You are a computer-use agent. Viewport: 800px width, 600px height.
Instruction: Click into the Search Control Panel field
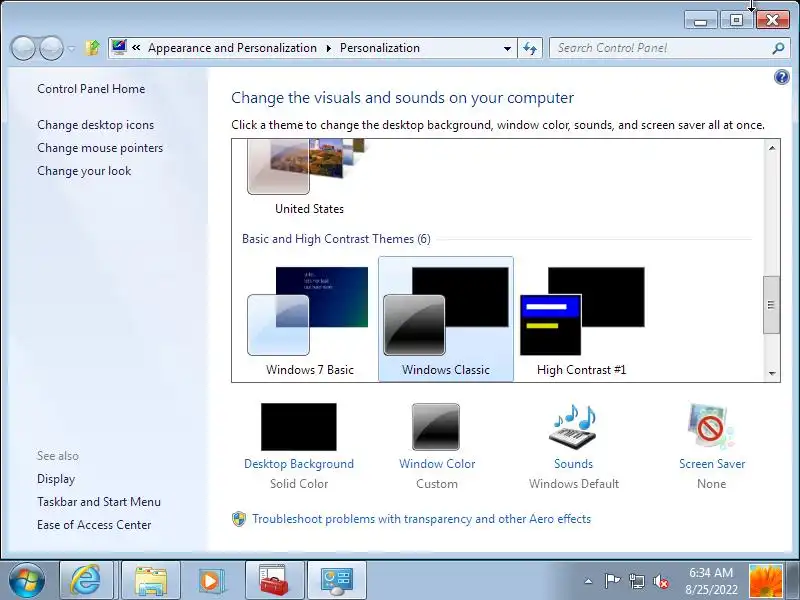[x=663, y=48]
